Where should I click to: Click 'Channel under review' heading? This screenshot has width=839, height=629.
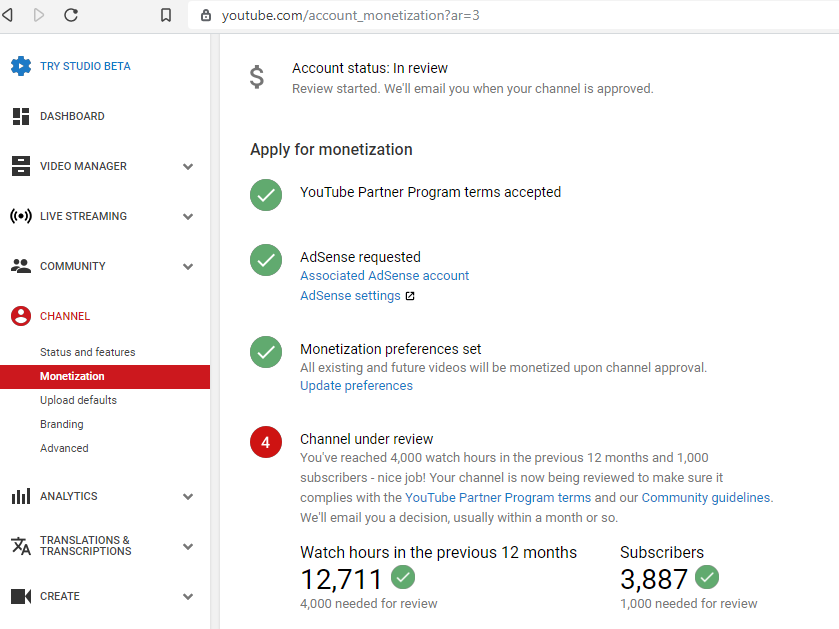click(367, 439)
